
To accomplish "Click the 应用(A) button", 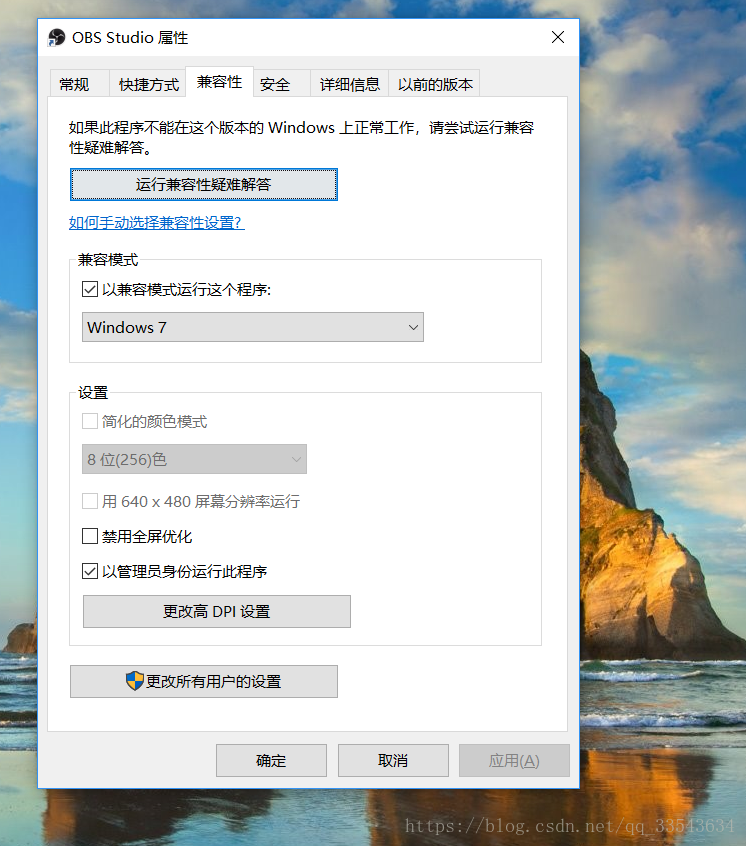I will tap(514, 761).
